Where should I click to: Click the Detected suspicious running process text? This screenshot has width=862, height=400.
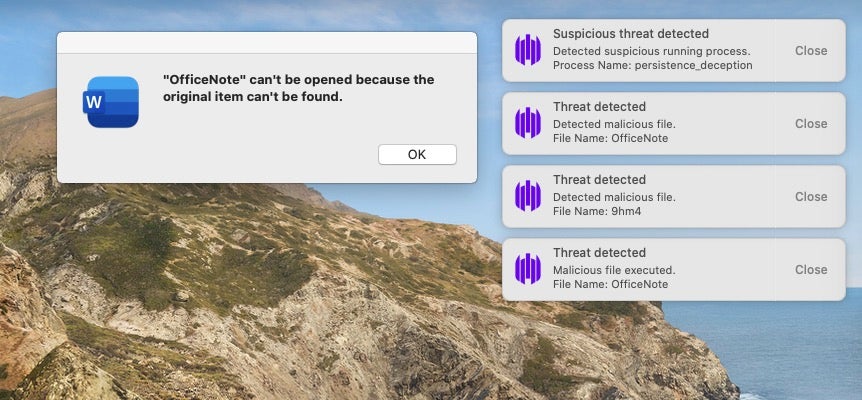pos(651,50)
